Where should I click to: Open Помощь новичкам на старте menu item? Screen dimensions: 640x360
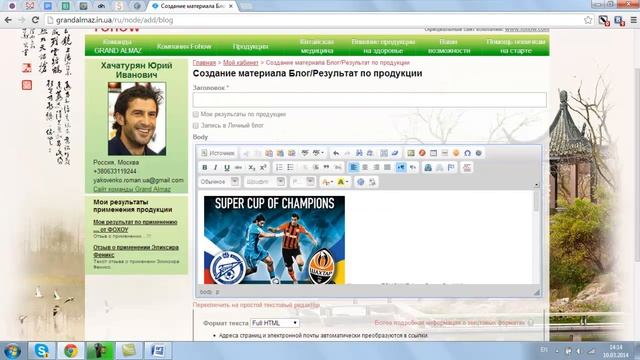coord(516,46)
